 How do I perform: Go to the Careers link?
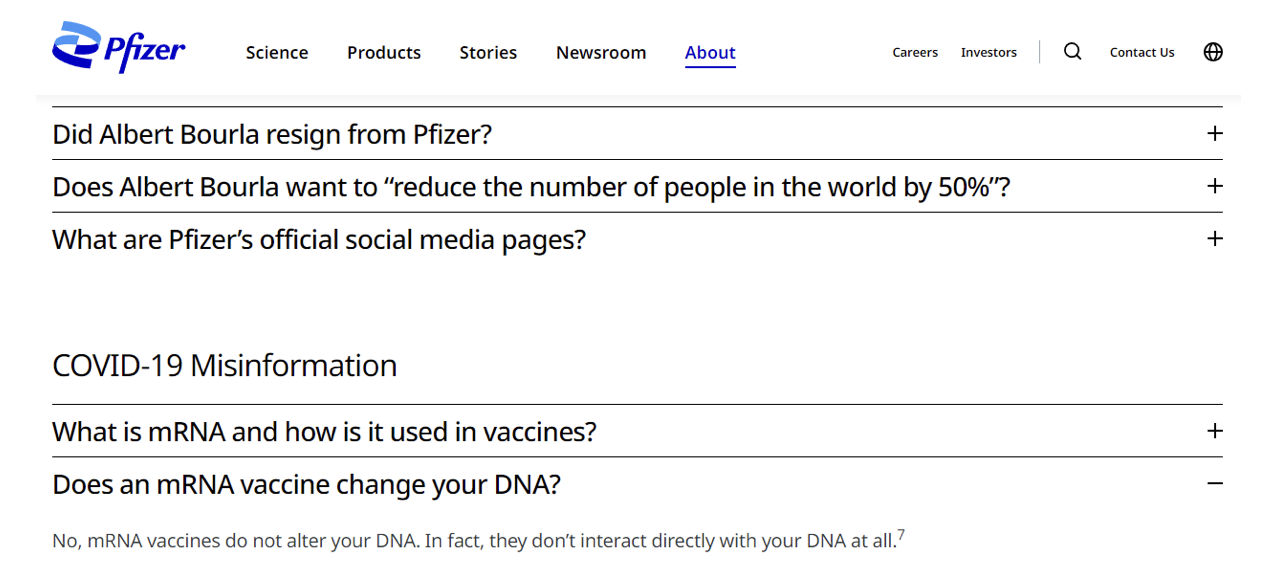pos(915,53)
